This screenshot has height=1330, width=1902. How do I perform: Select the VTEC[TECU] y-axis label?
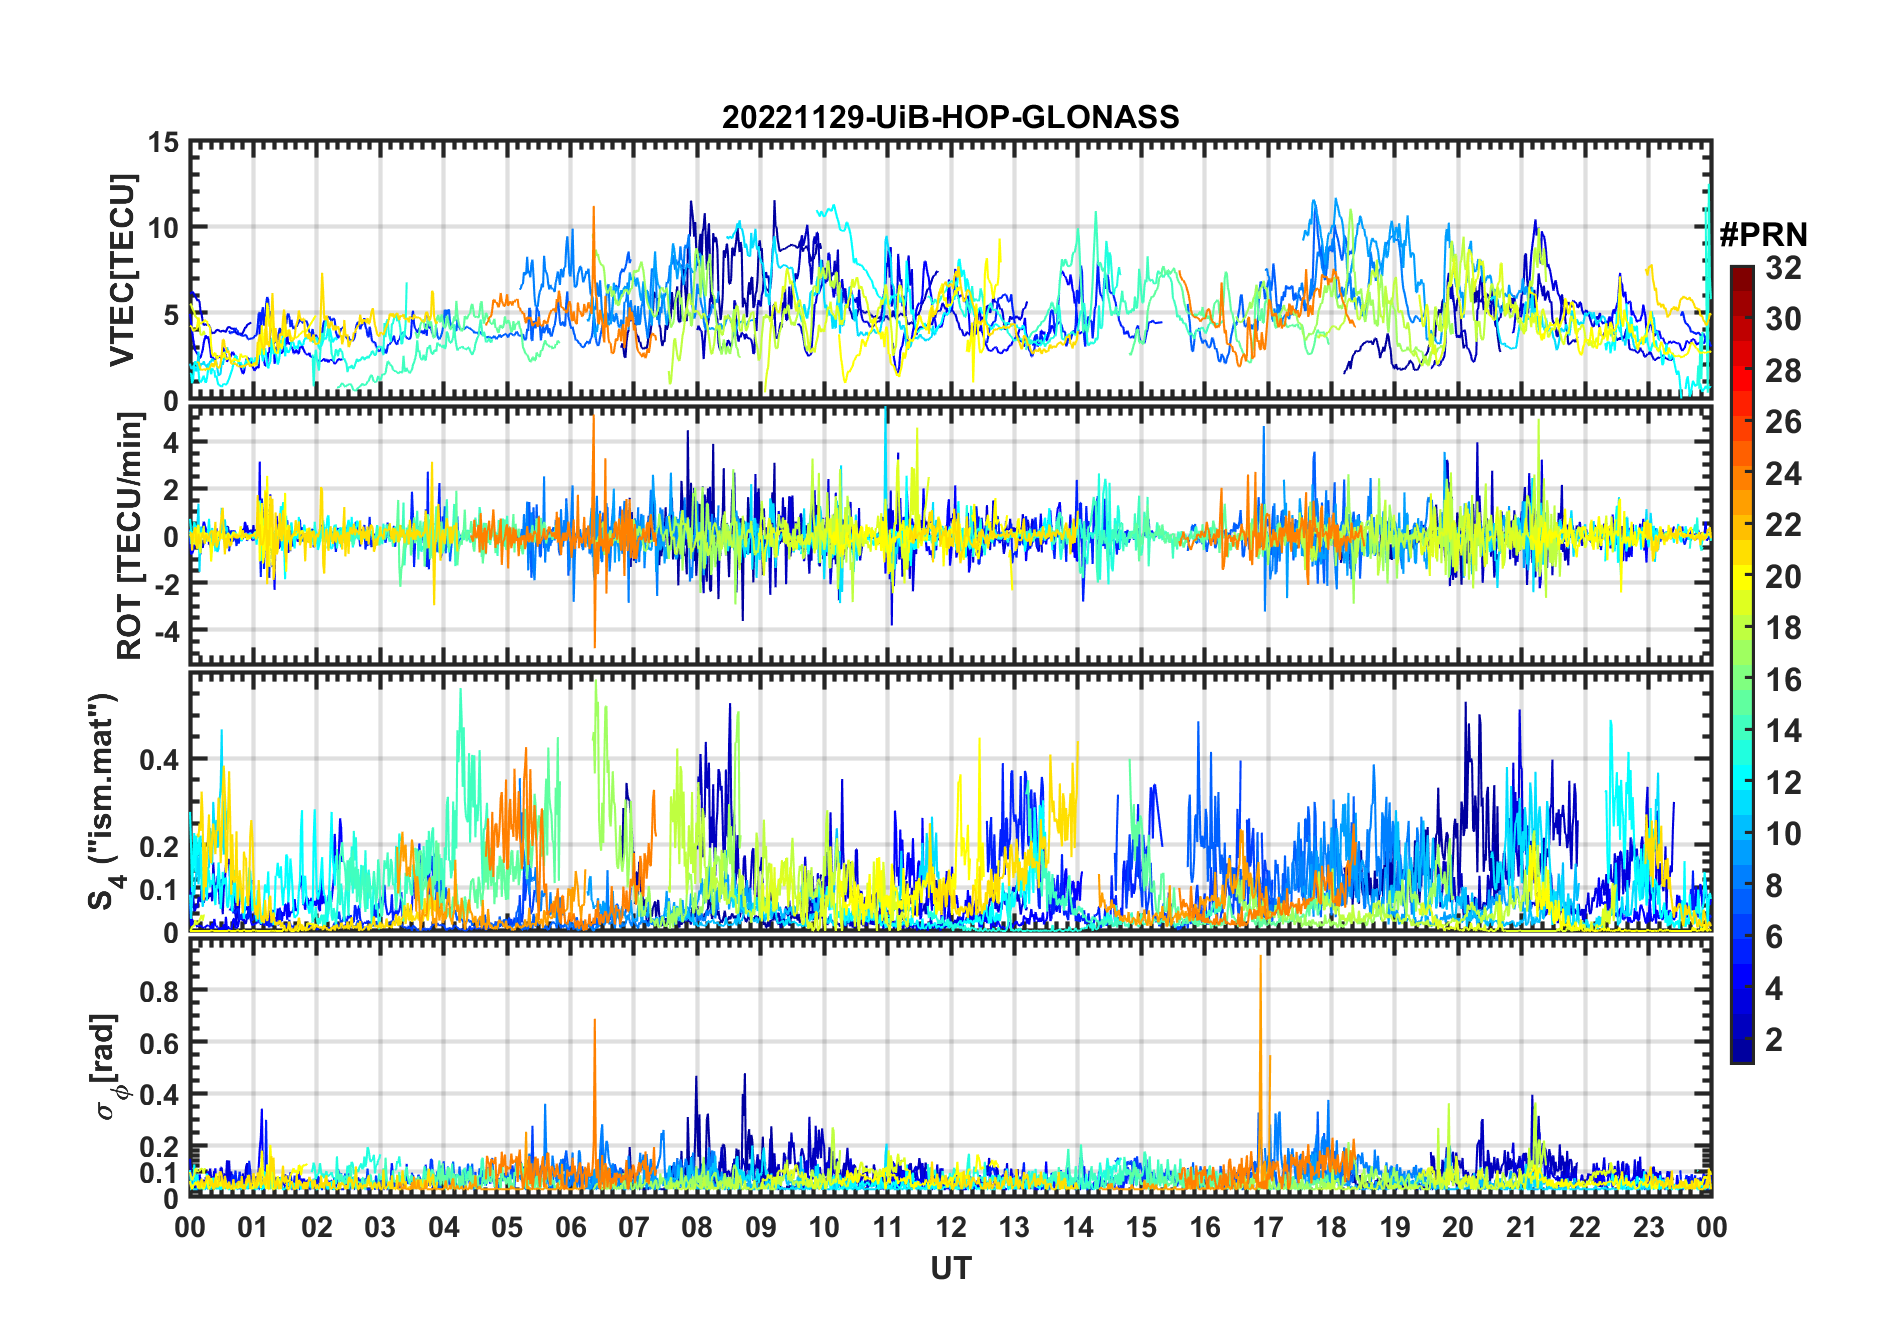pos(123,271)
